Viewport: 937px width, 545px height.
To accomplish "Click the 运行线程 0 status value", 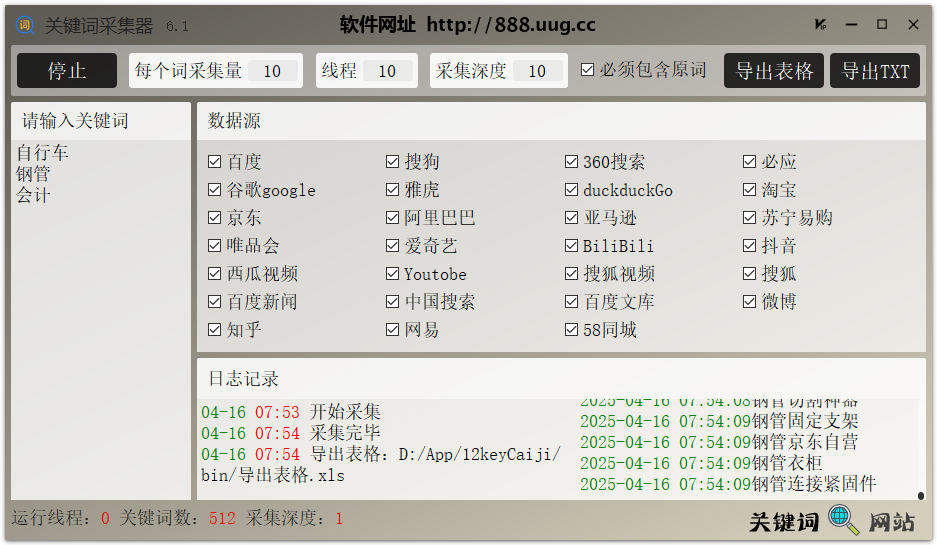I will click(105, 518).
